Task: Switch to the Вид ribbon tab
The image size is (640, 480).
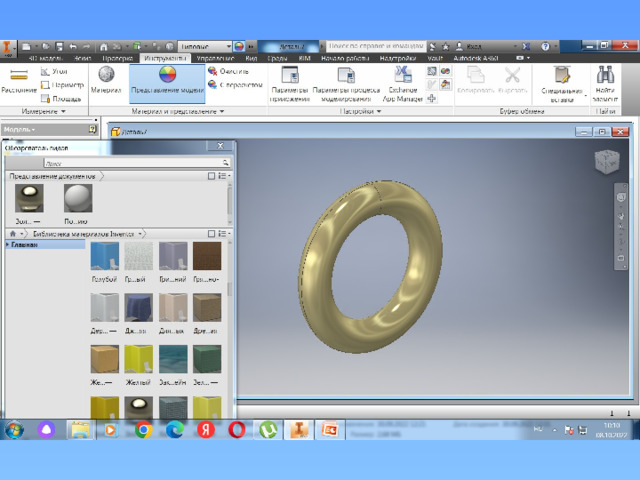Action: click(251, 59)
